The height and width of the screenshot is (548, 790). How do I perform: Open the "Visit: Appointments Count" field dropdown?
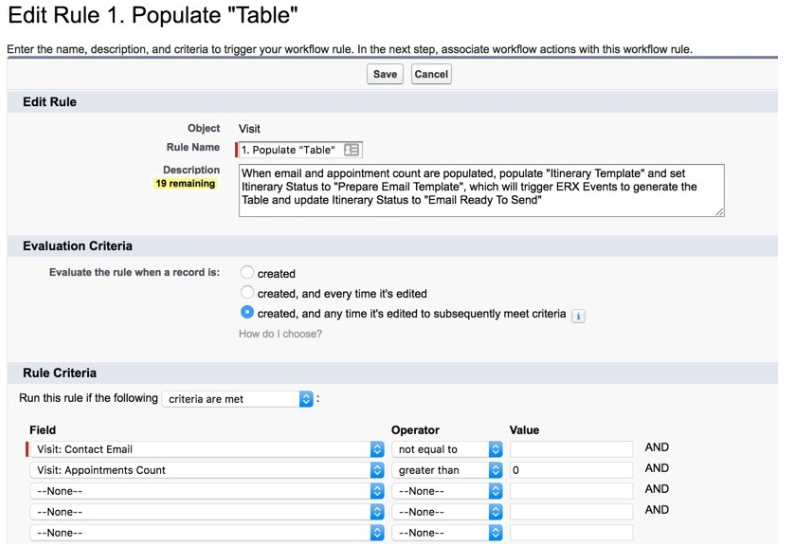pyautogui.click(x=205, y=470)
